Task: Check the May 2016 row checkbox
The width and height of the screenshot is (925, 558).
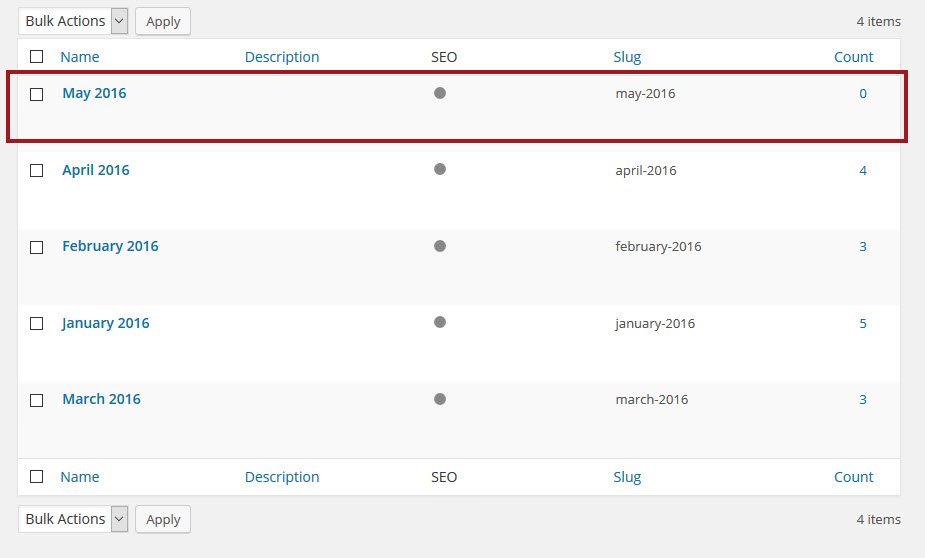Action: coord(37,94)
